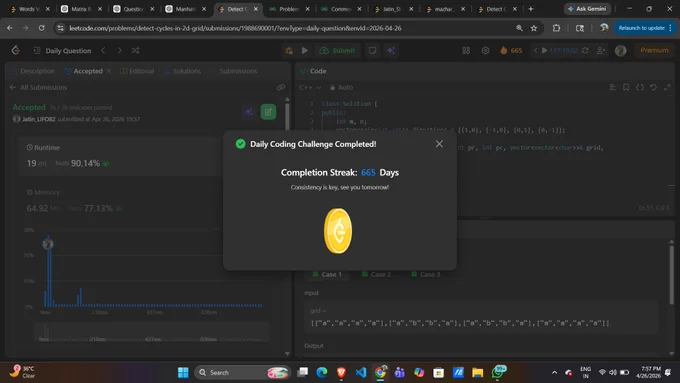Screen dimensions: 680x383
Task: Go to the previous question arrow
Action: (x=103, y=50)
